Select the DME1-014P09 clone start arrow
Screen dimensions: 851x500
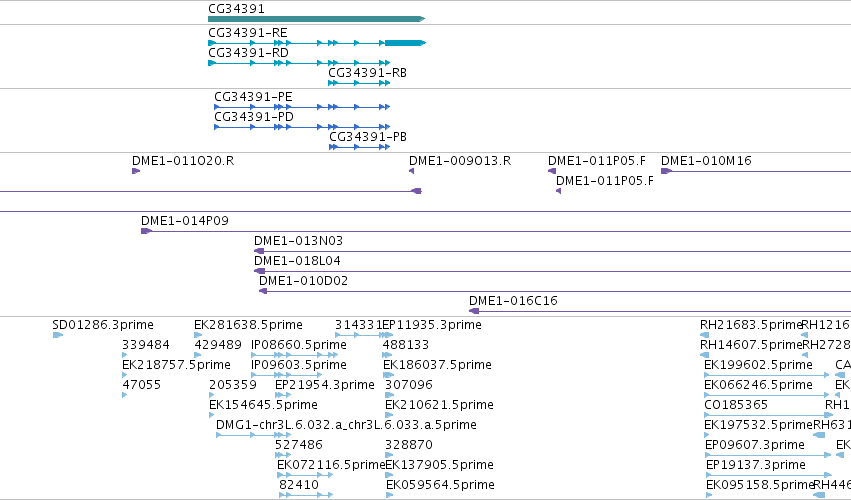click(x=146, y=231)
